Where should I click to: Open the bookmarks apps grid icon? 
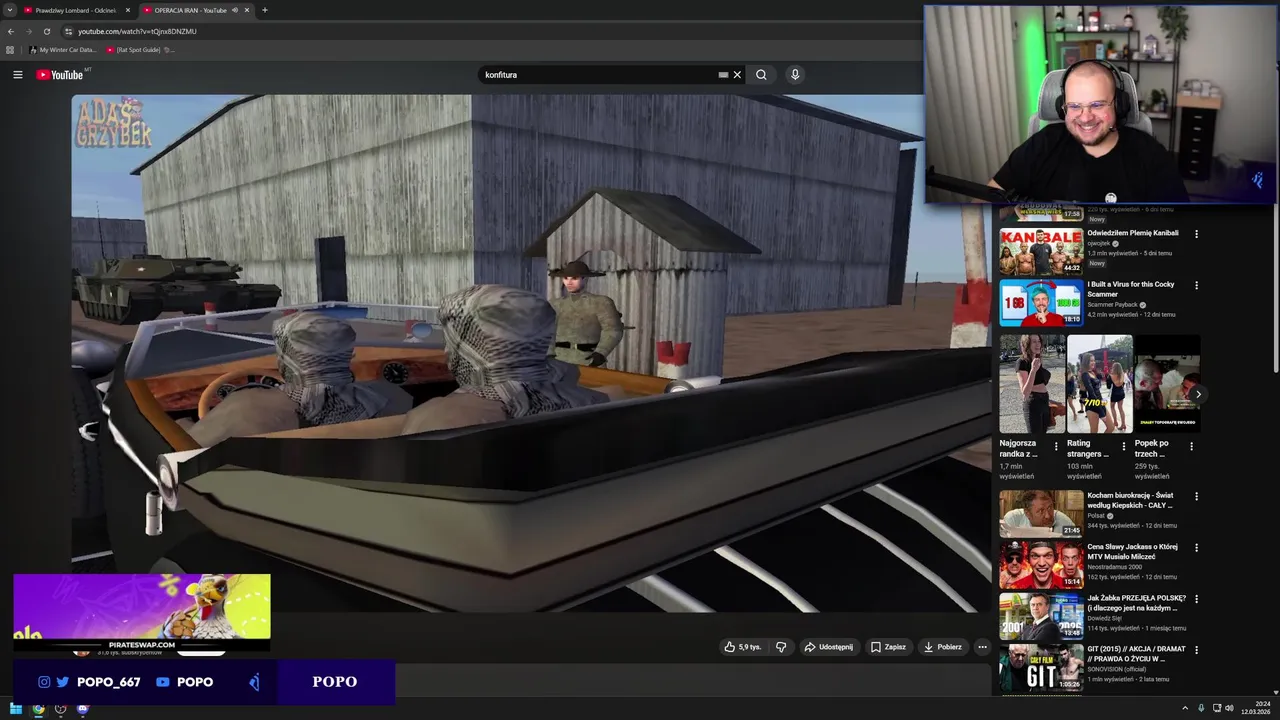pyautogui.click(x=10, y=49)
